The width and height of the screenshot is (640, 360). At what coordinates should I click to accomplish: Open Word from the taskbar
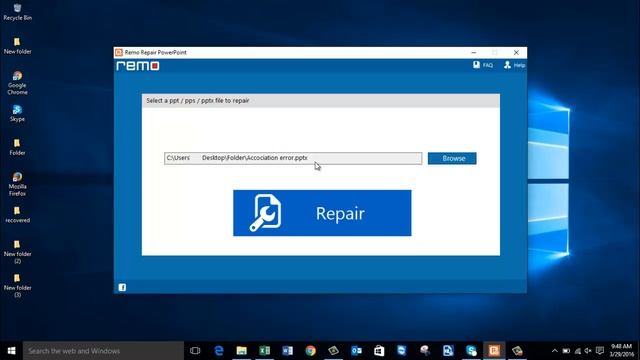[287, 351]
